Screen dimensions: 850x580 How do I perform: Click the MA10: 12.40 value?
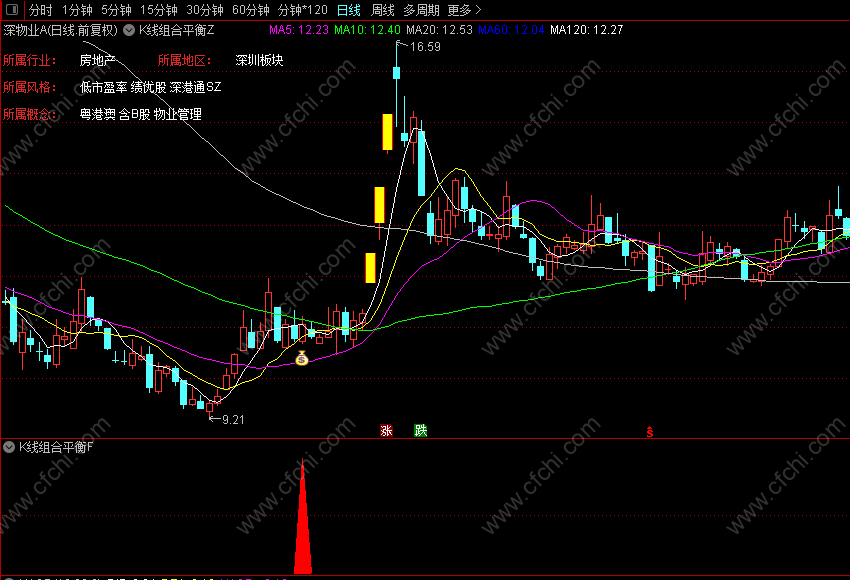[367, 30]
